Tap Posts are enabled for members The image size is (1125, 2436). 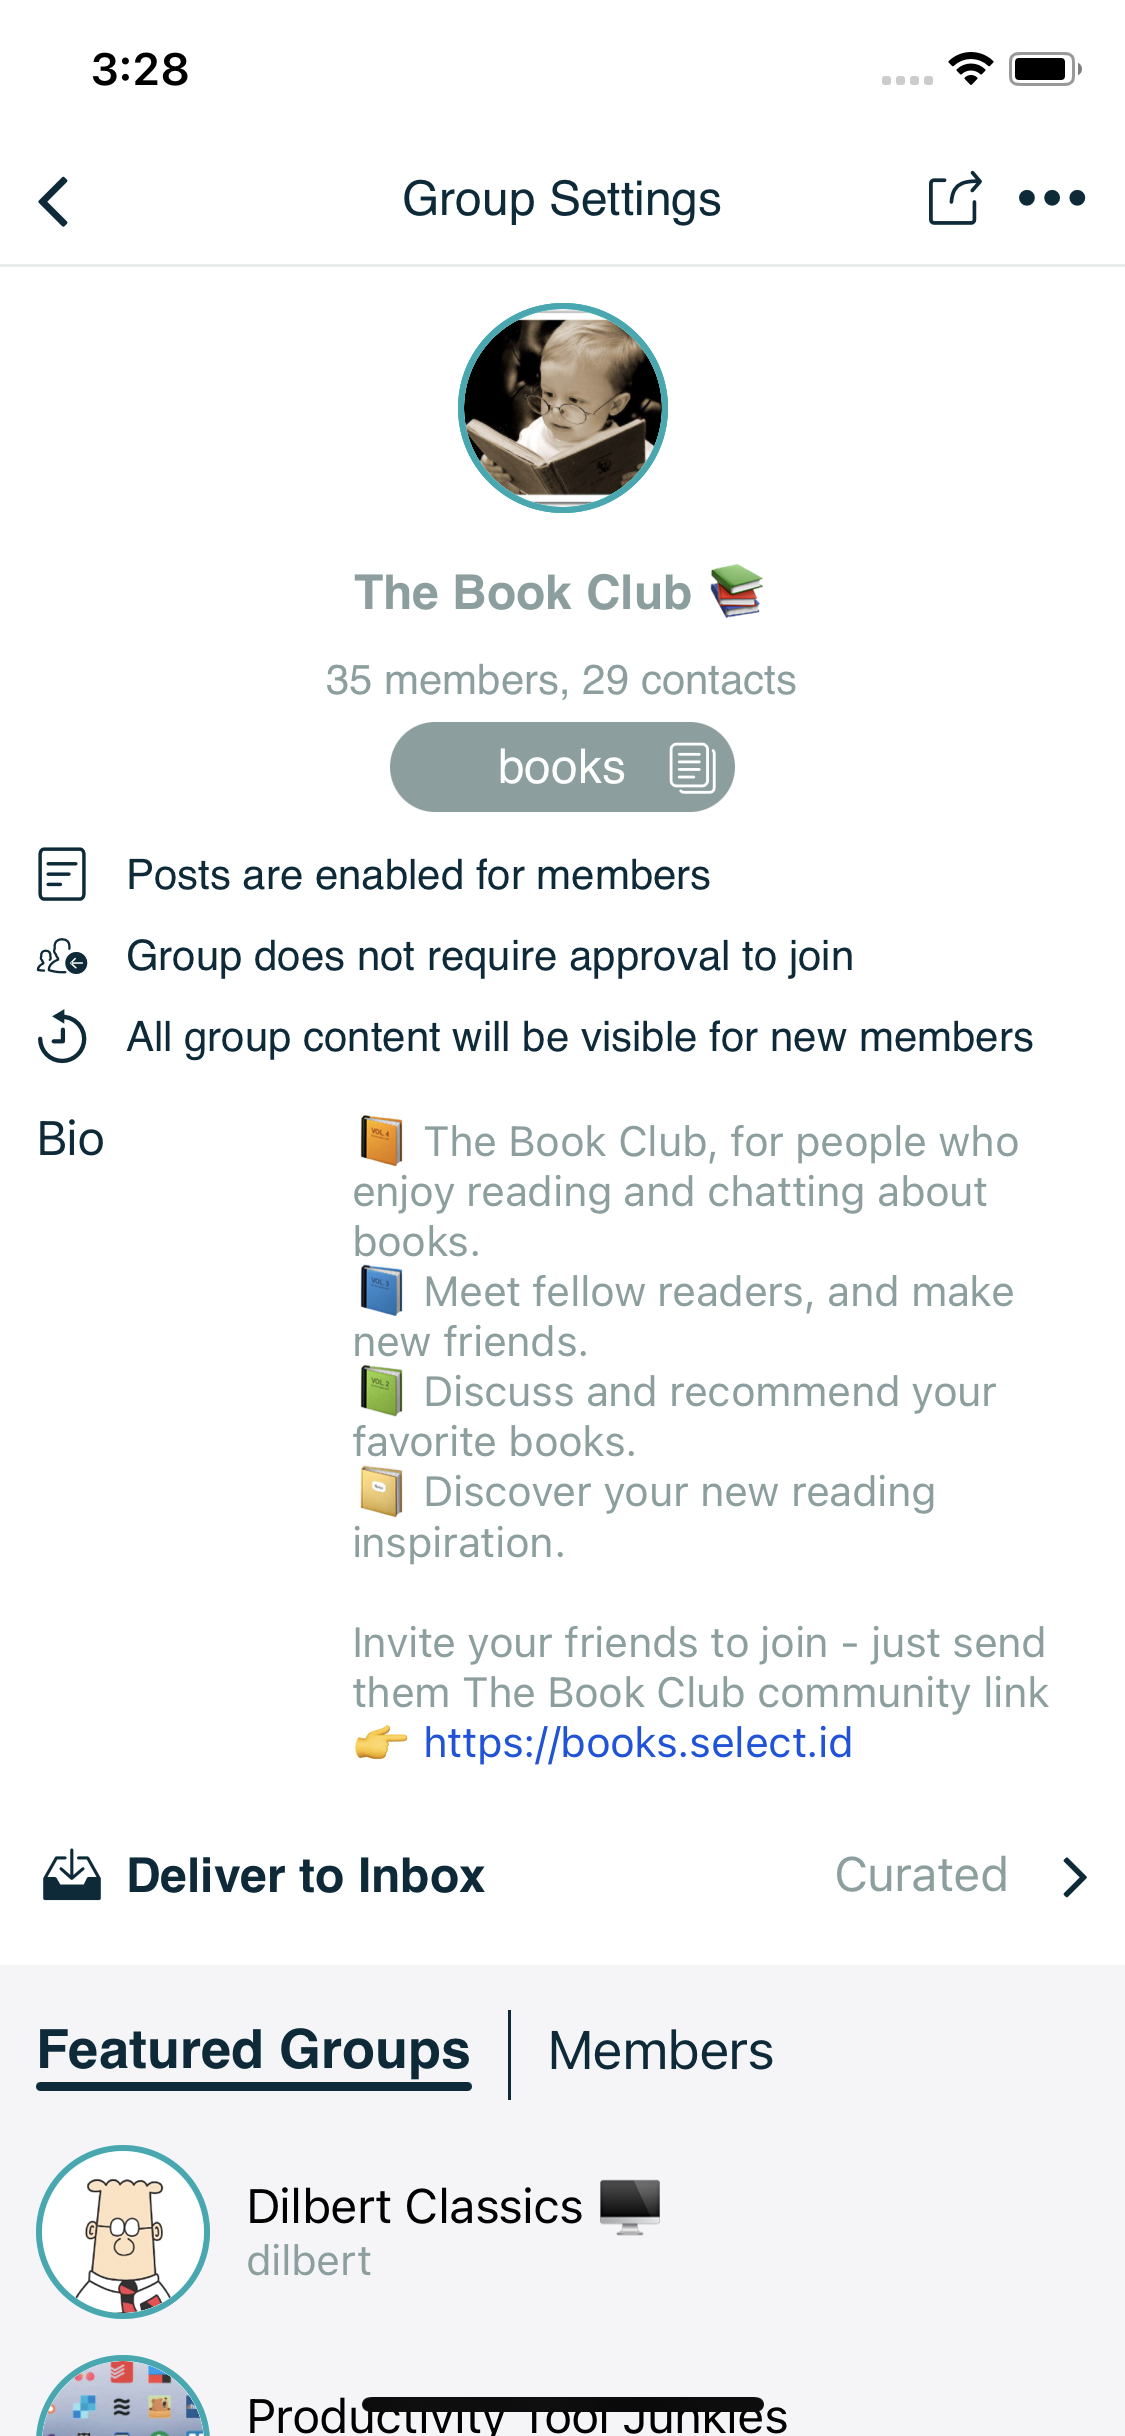click(418, 875)
